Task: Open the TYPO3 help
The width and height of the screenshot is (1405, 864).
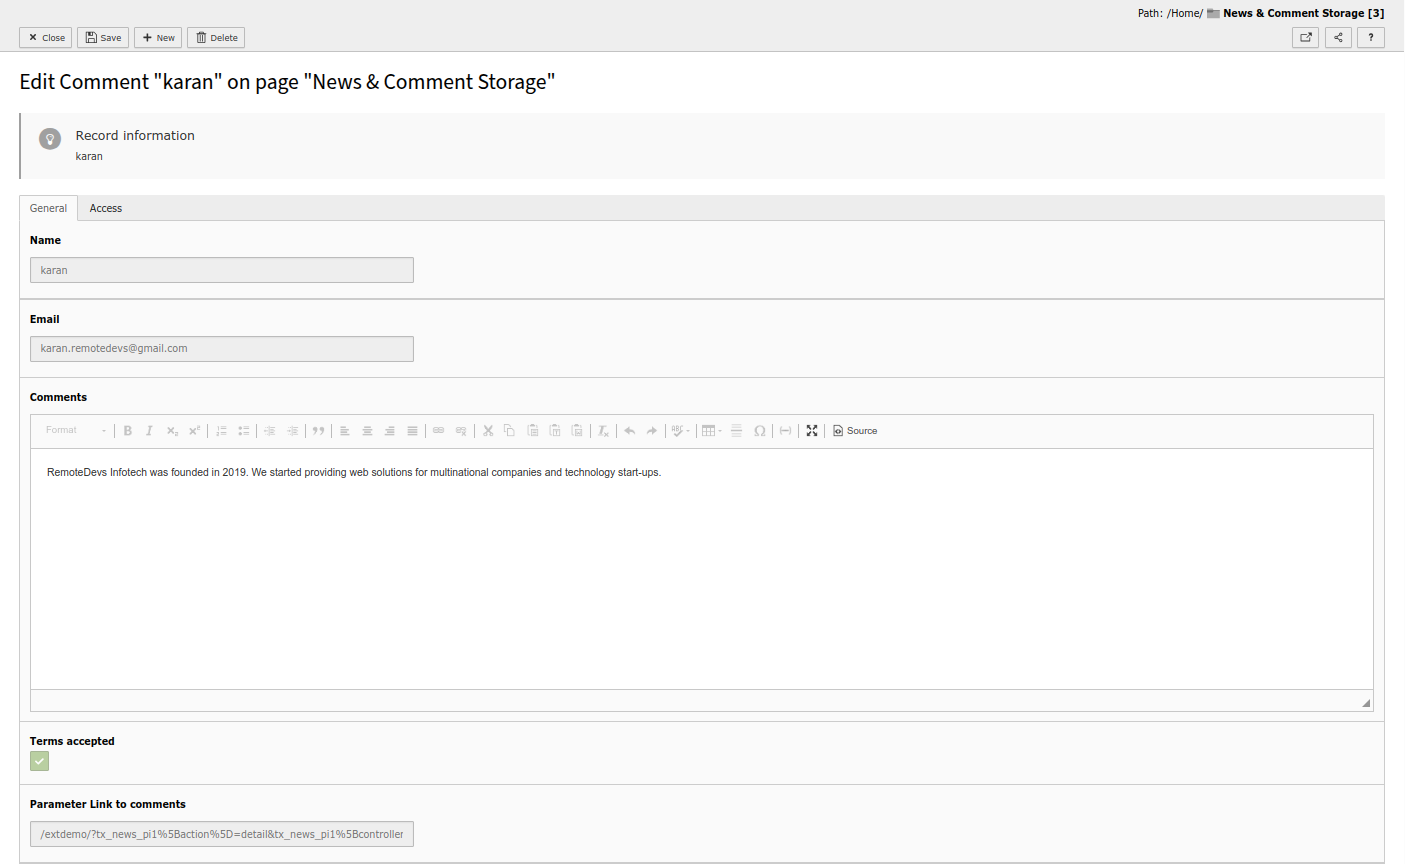Action: (1371, 37)
